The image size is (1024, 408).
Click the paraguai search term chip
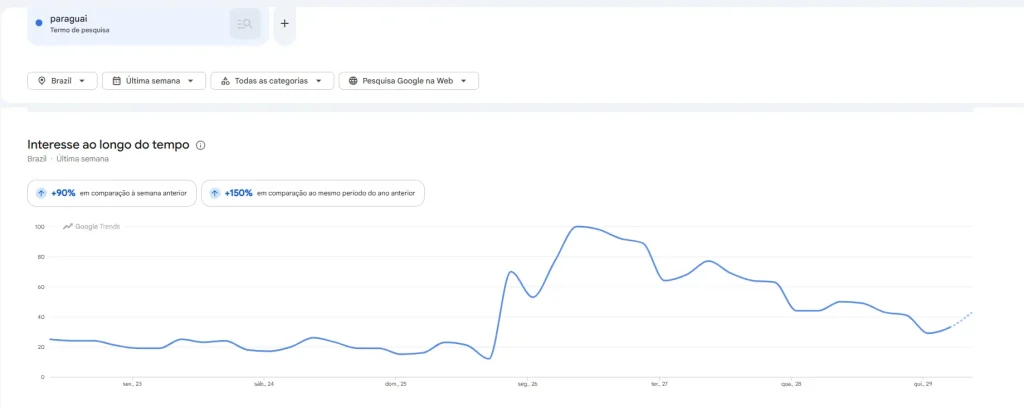(148, 25)
